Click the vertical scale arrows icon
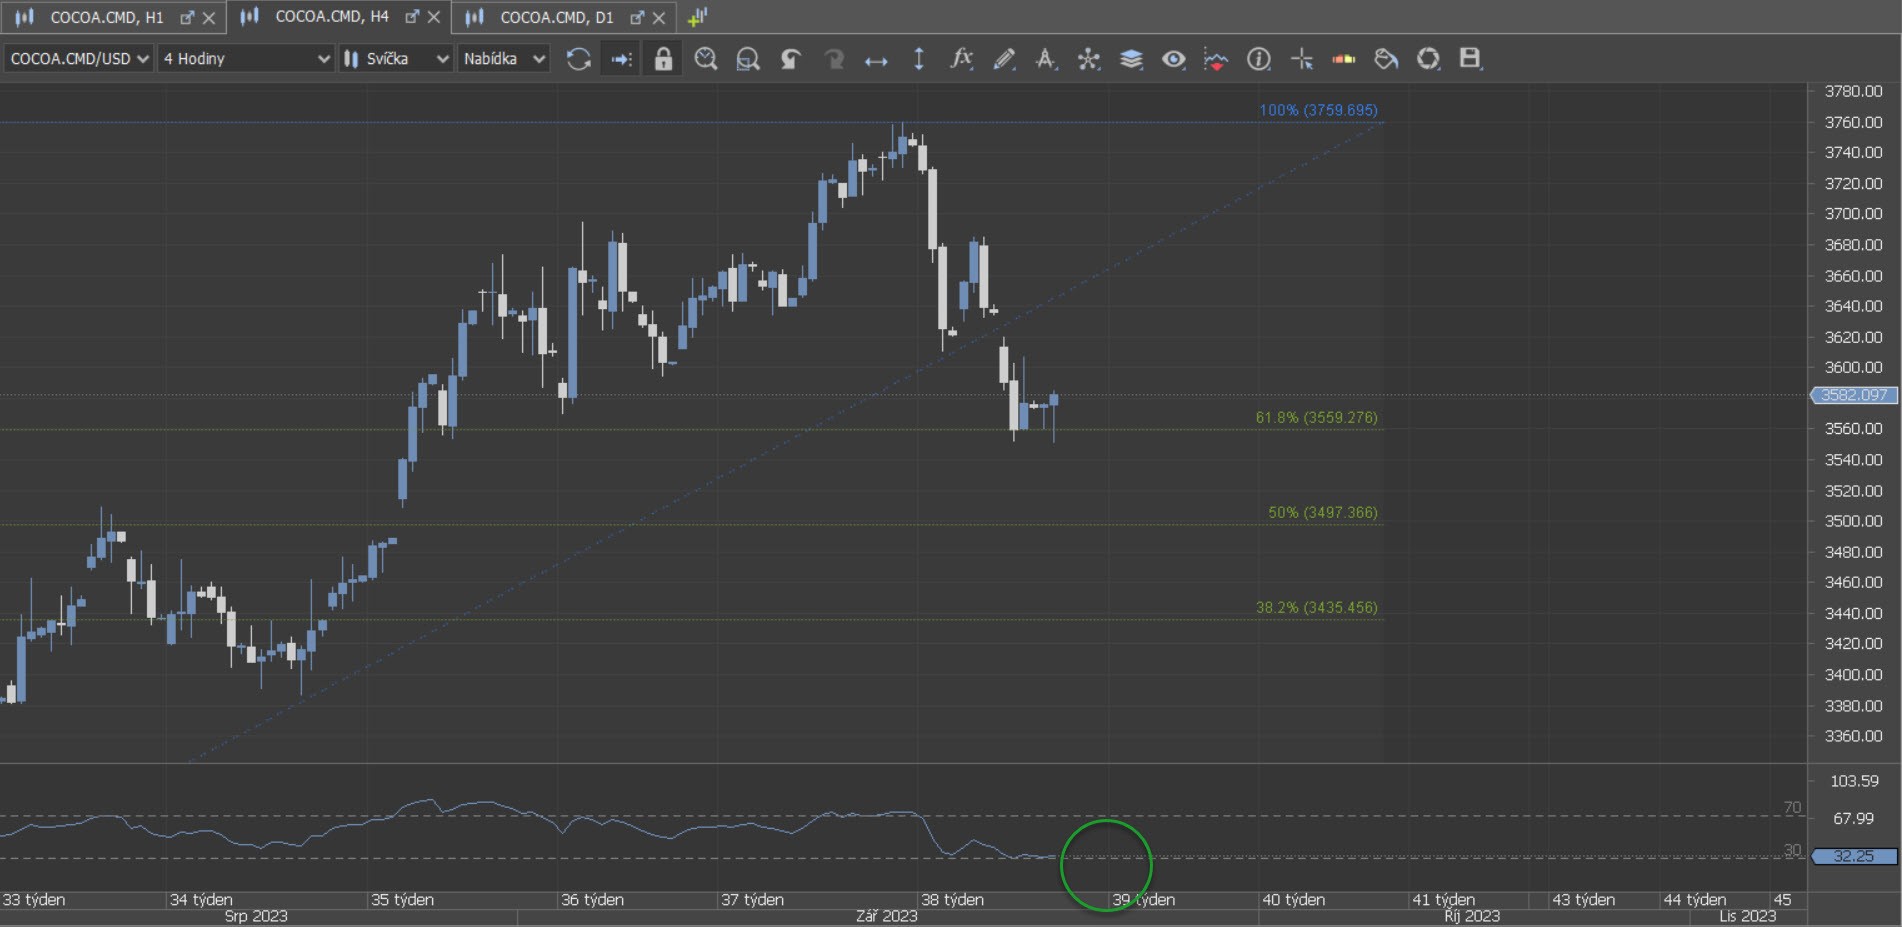1902x927 pixels. (x=919, y=59)
